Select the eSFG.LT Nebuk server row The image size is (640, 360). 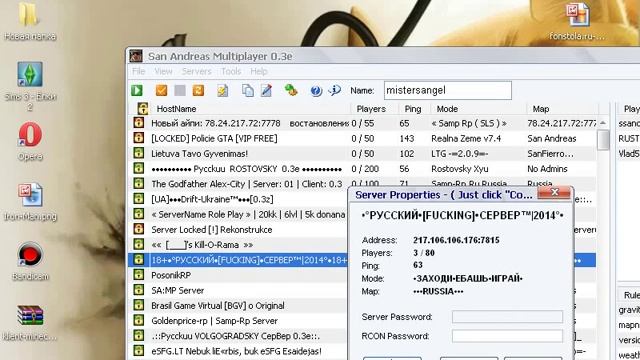pos(238,351)
